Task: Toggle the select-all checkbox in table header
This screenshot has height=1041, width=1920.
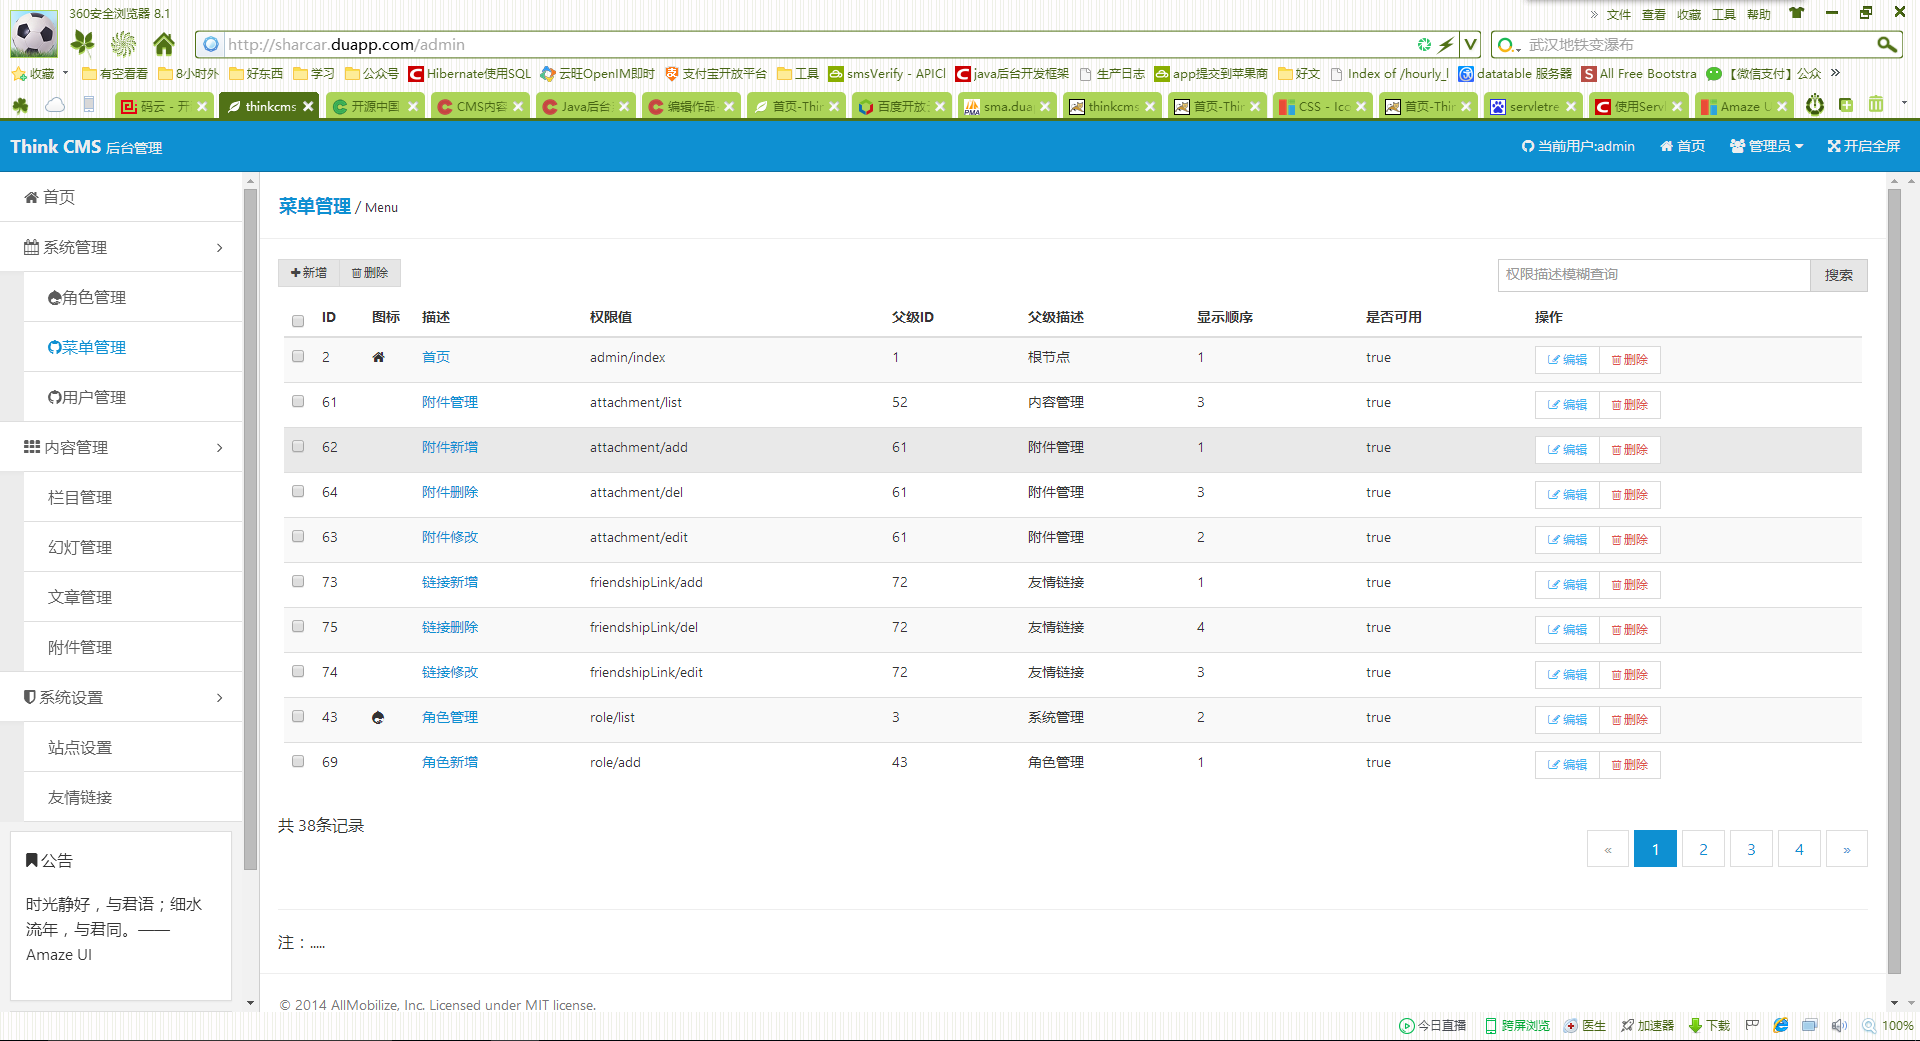Action: [x=298, y=321]
